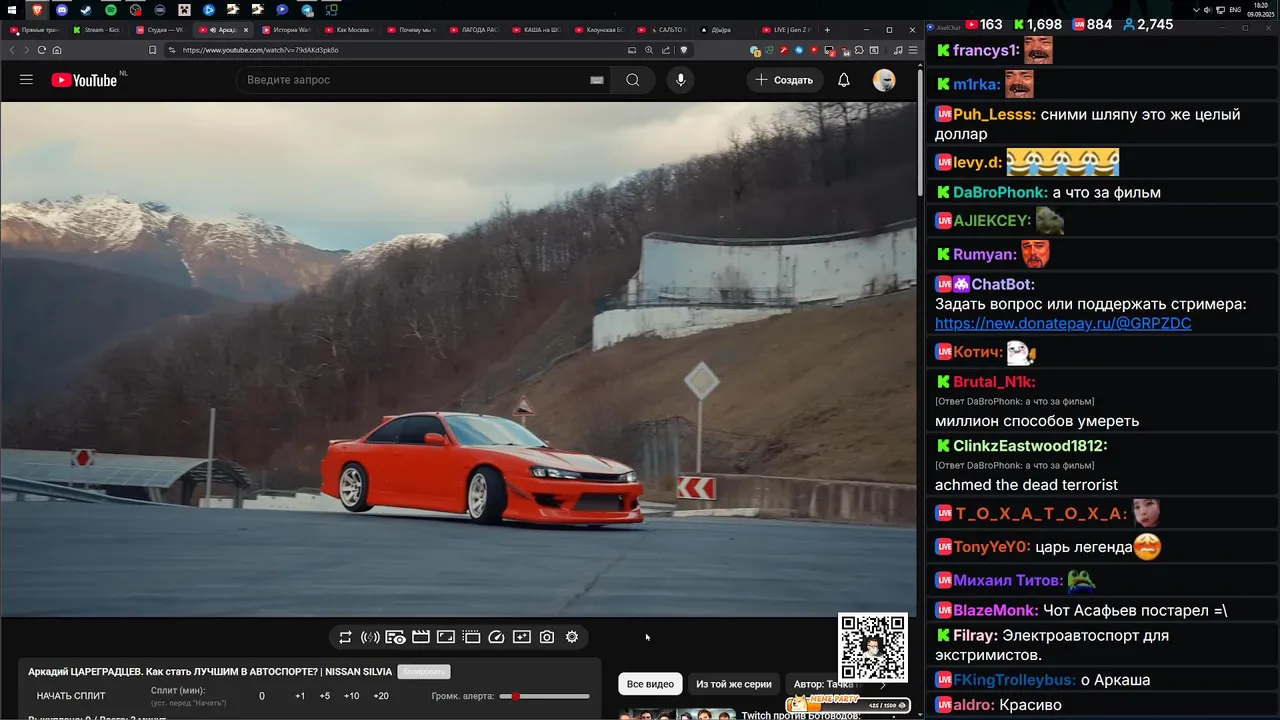Select the Все видео chip
The width and height of the screenshot is (1280, 720).
[650, 684]
